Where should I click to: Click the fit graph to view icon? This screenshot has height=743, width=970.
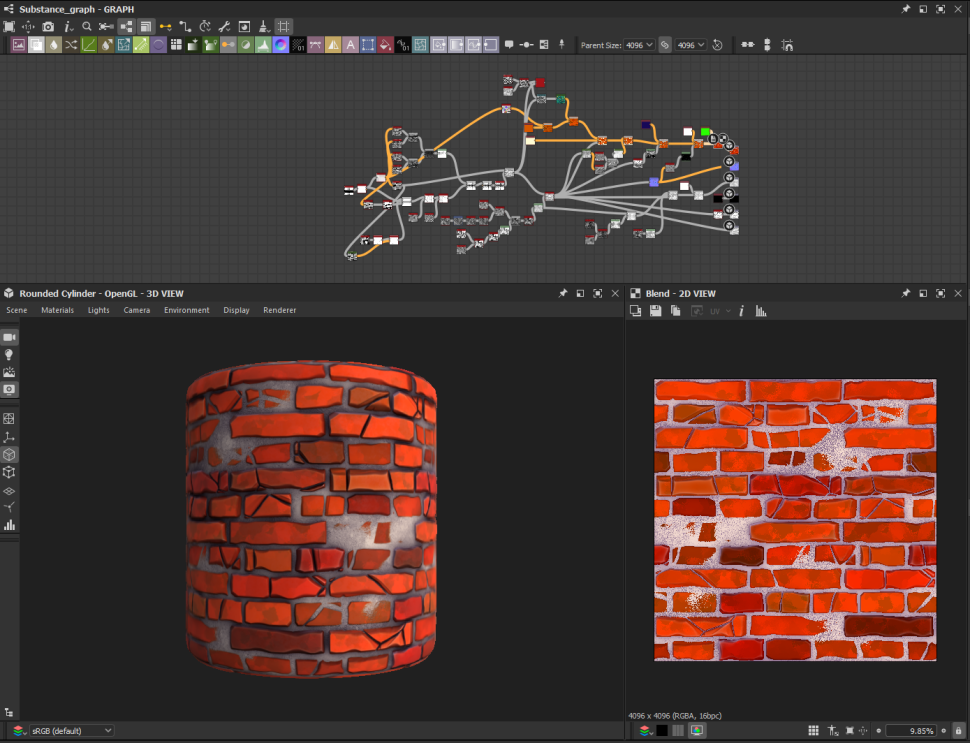tap(9, 27)
